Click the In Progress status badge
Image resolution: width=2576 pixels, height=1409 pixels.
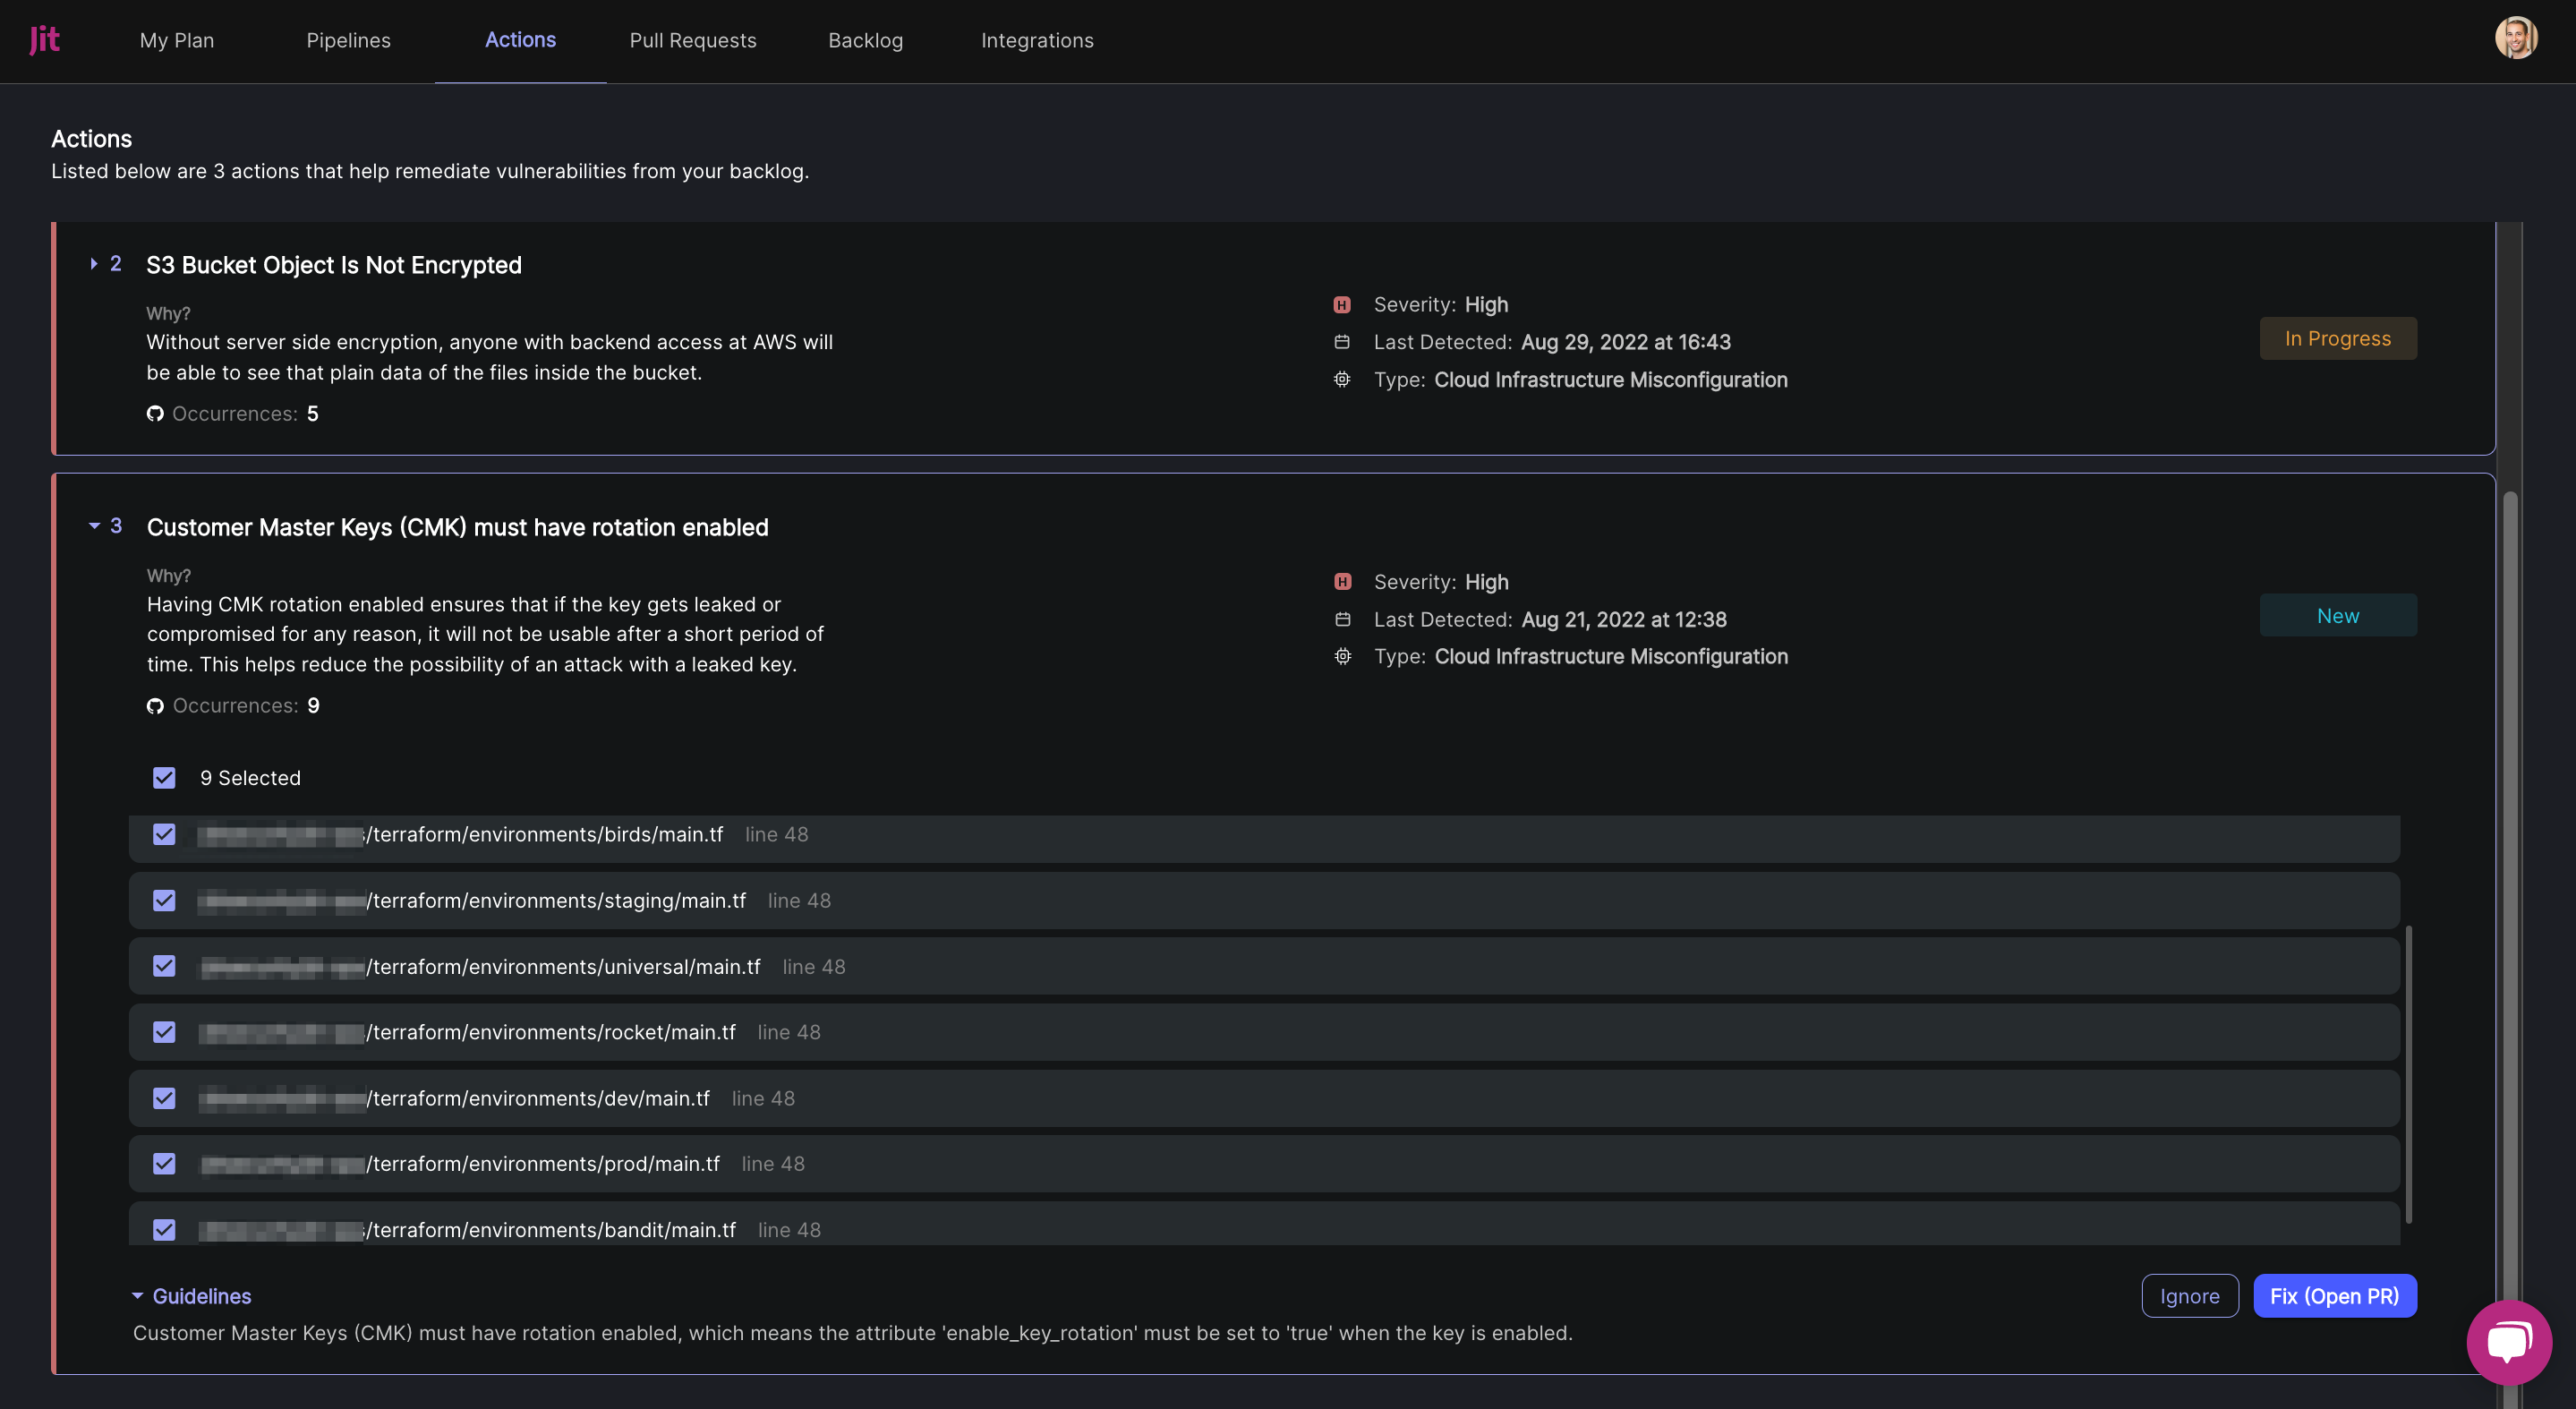pyautogui.click(x=2337, y=339)
